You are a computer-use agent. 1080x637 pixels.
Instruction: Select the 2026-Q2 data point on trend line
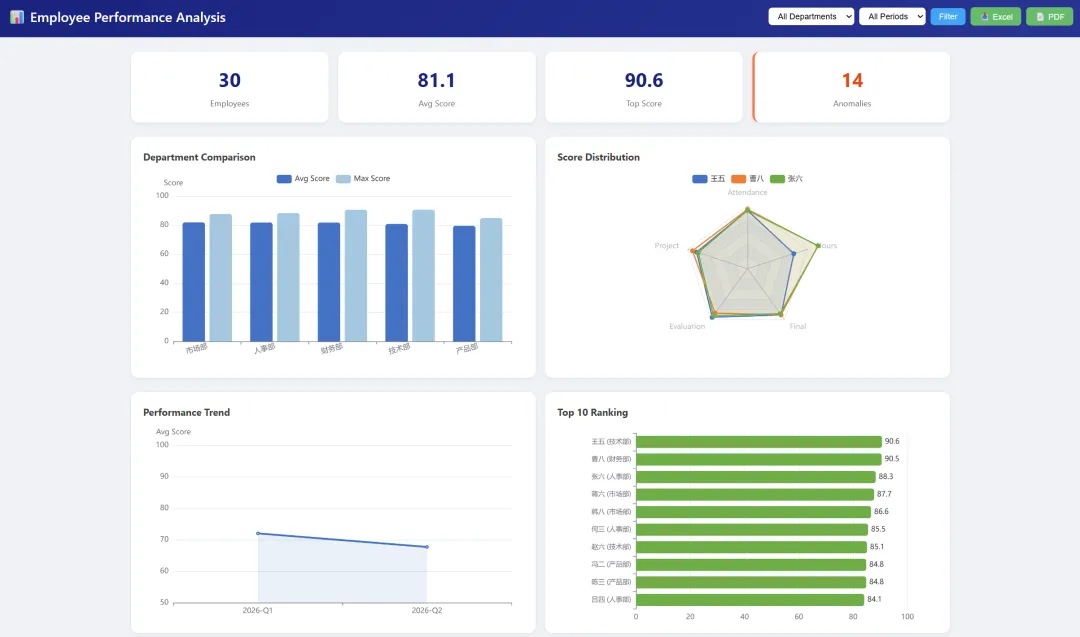[427, 547]
